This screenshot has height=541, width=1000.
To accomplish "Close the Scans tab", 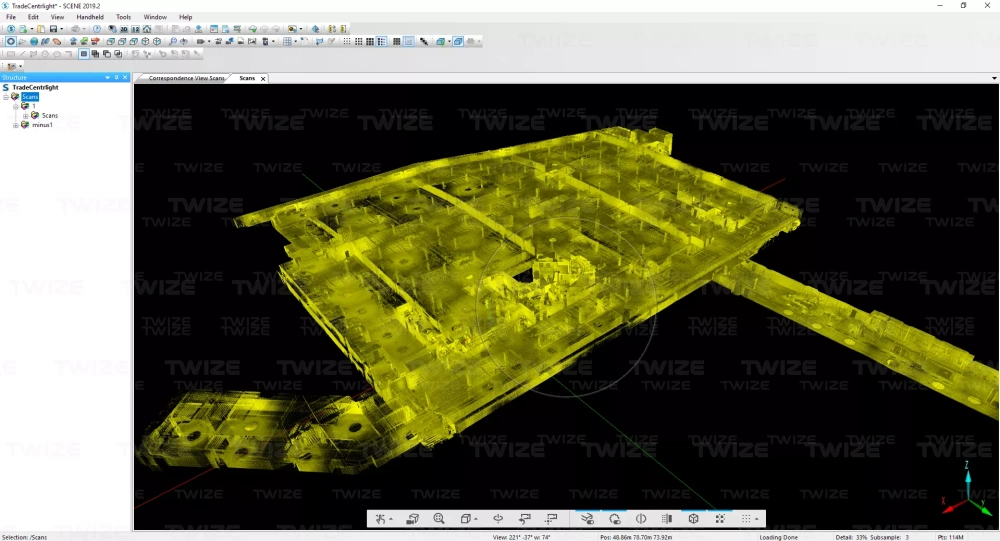I will (263, 78).
